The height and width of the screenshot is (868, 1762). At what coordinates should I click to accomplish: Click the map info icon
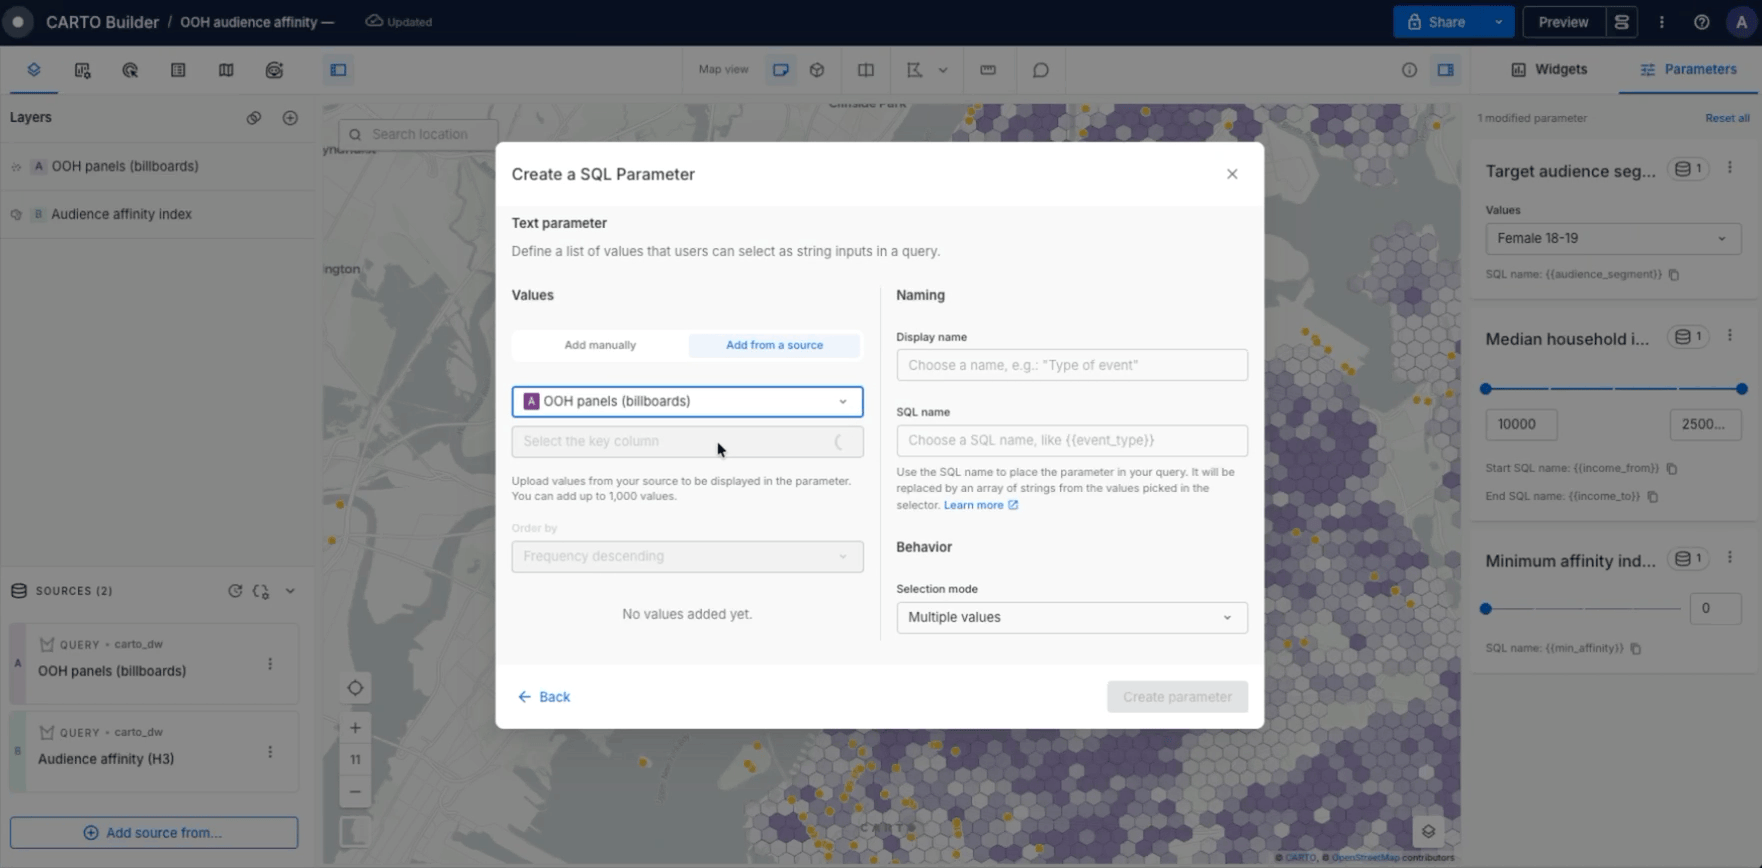(1409, 70)
